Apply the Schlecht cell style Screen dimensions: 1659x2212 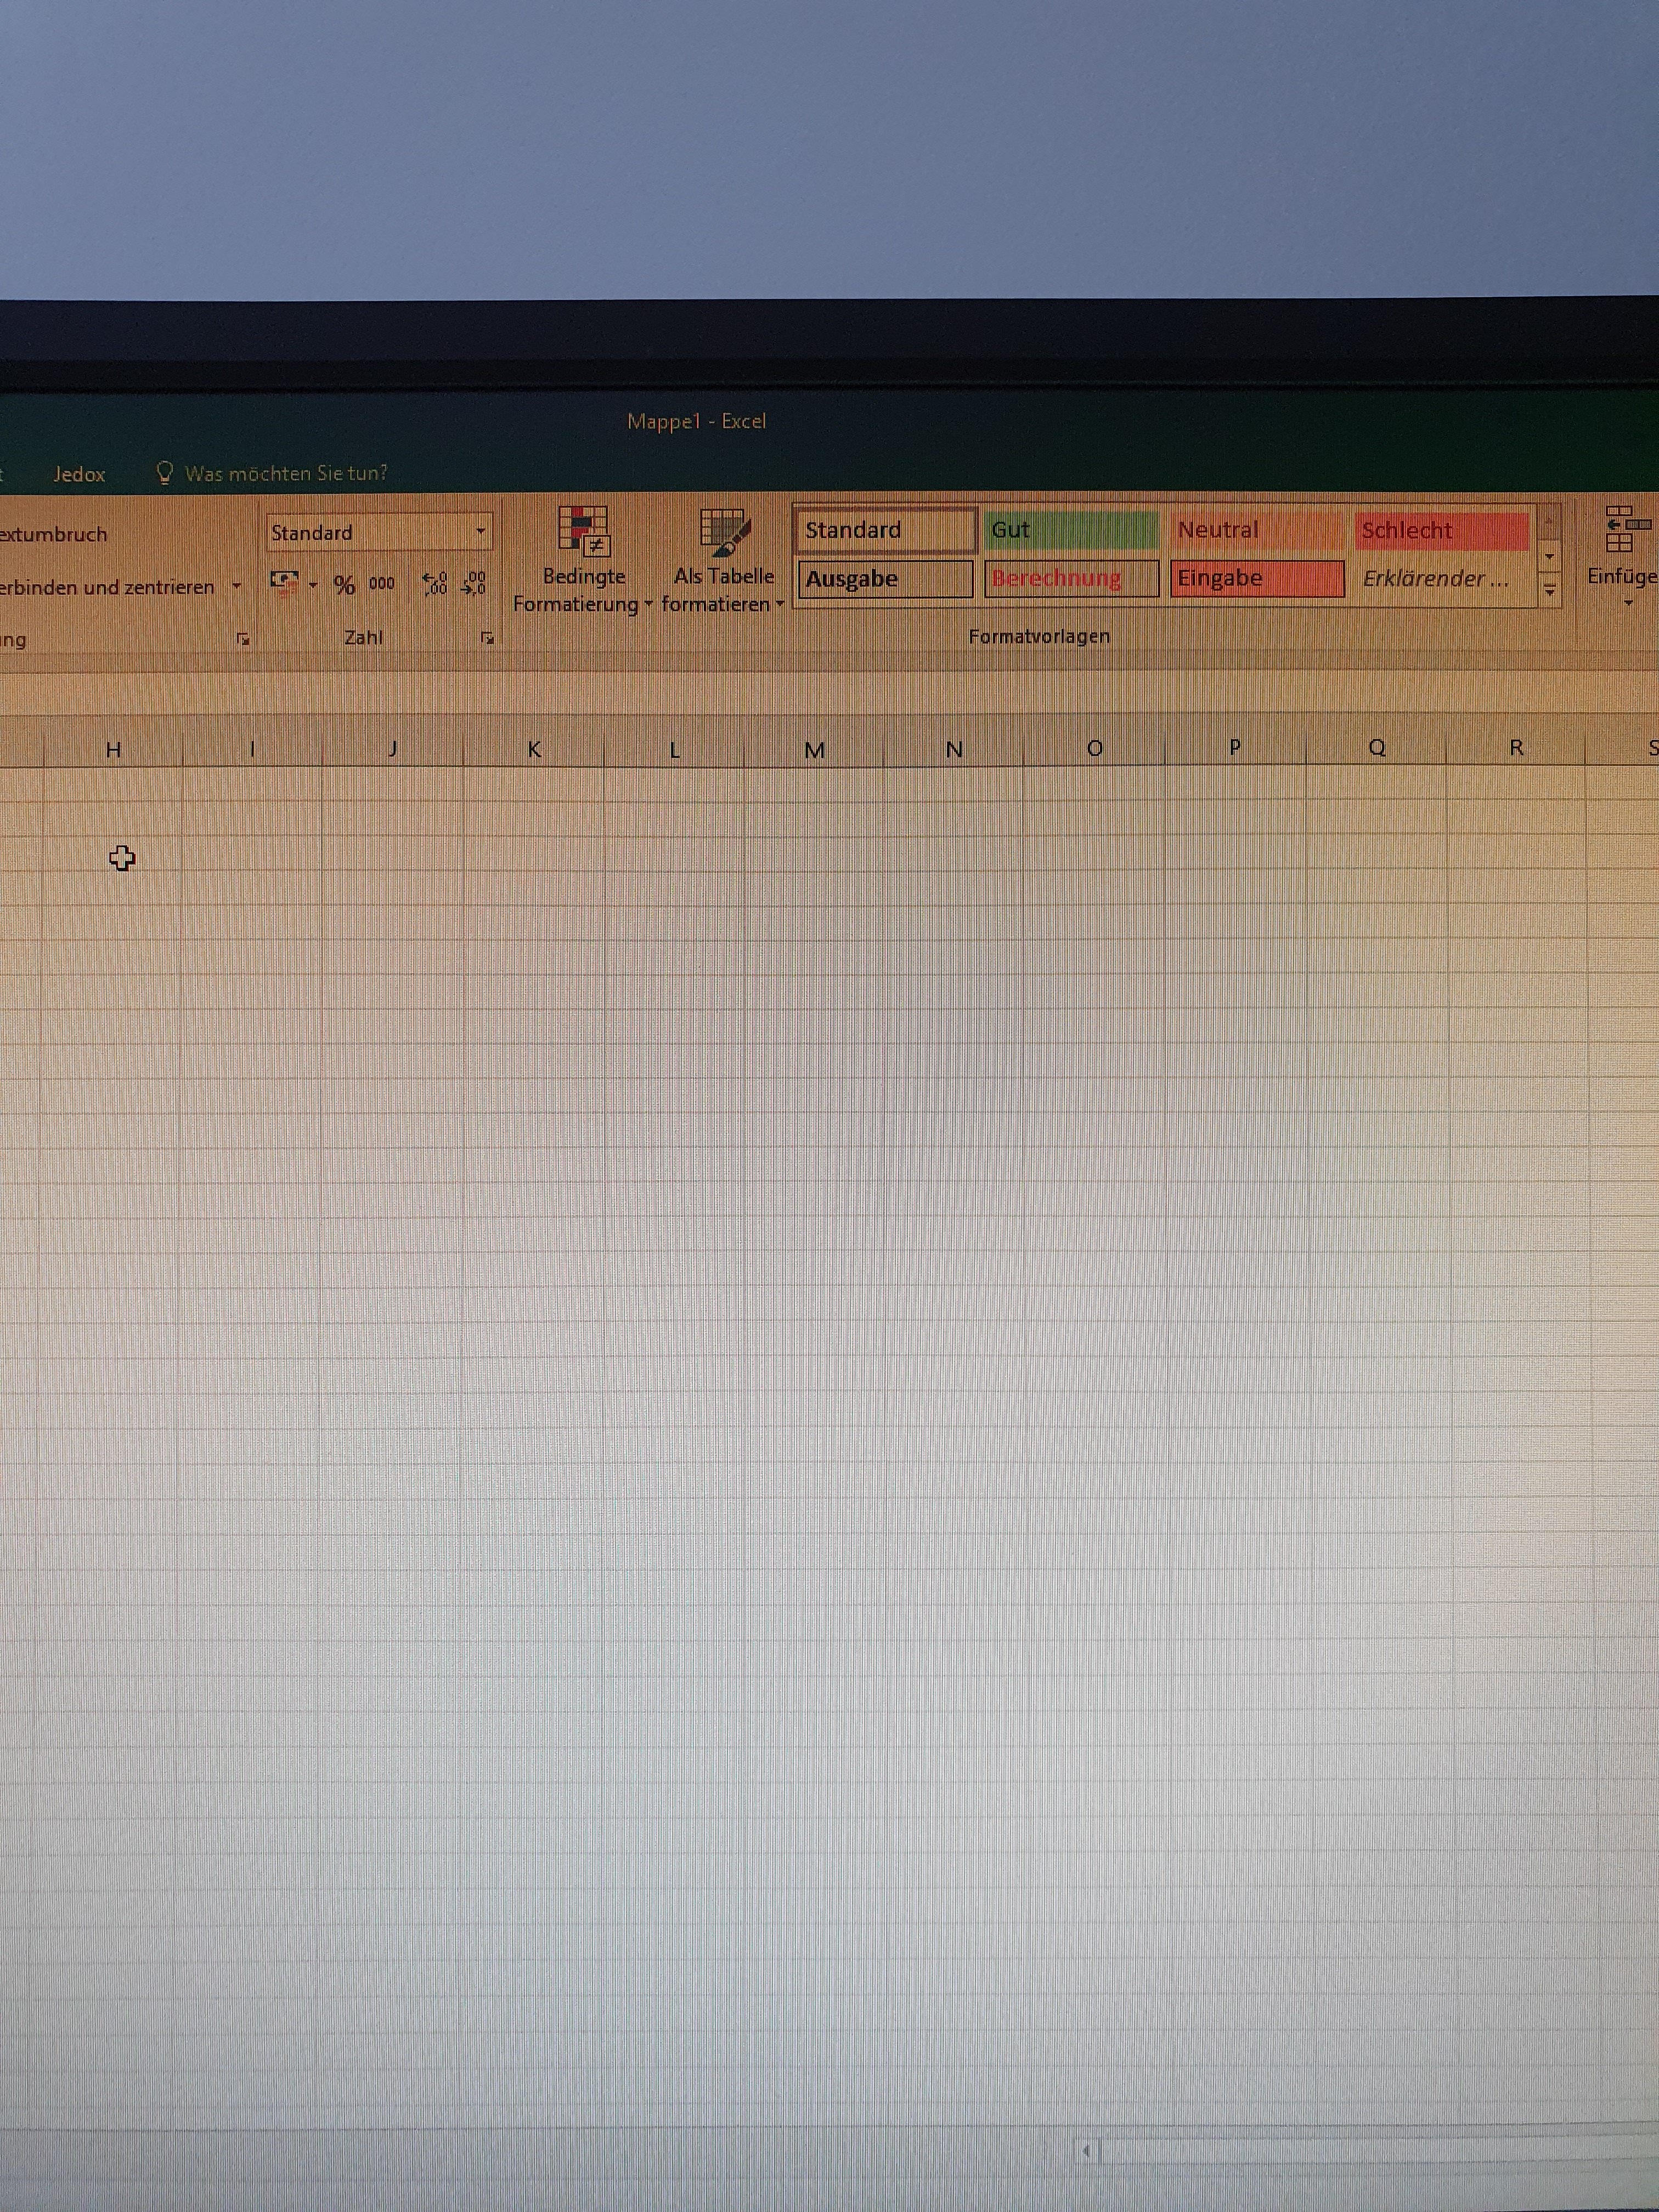coord(1441,530)
